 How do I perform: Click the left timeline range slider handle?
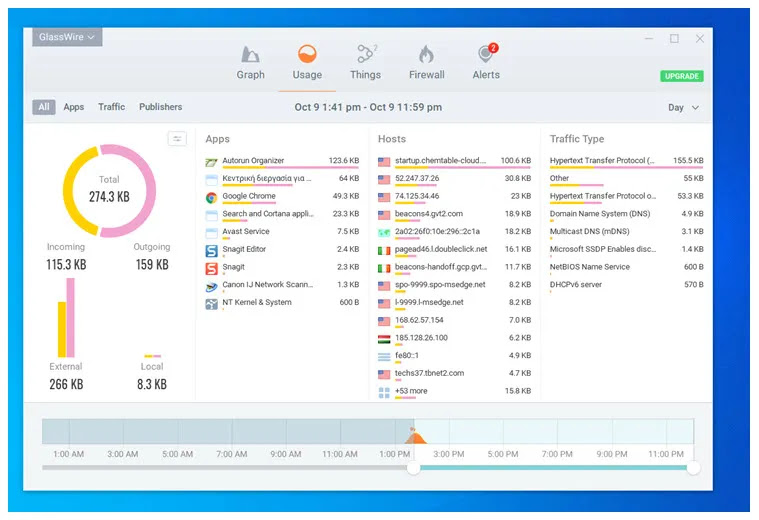(x=413, y=468)
